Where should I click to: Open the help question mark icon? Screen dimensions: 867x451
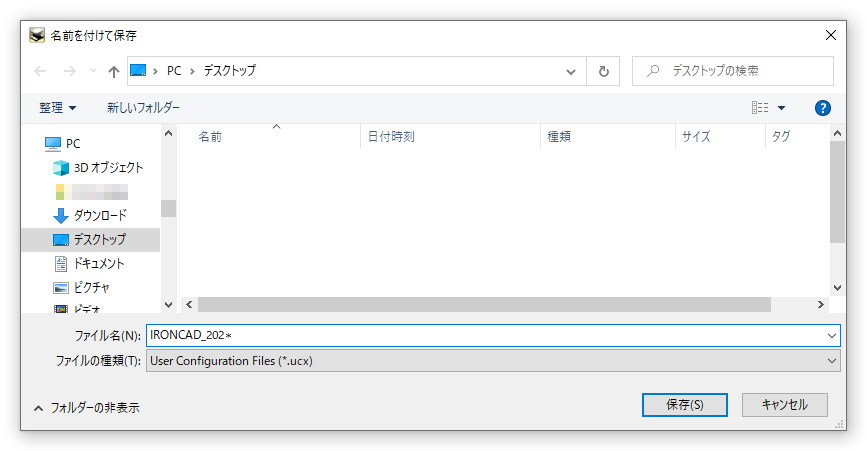click(823, 108)
